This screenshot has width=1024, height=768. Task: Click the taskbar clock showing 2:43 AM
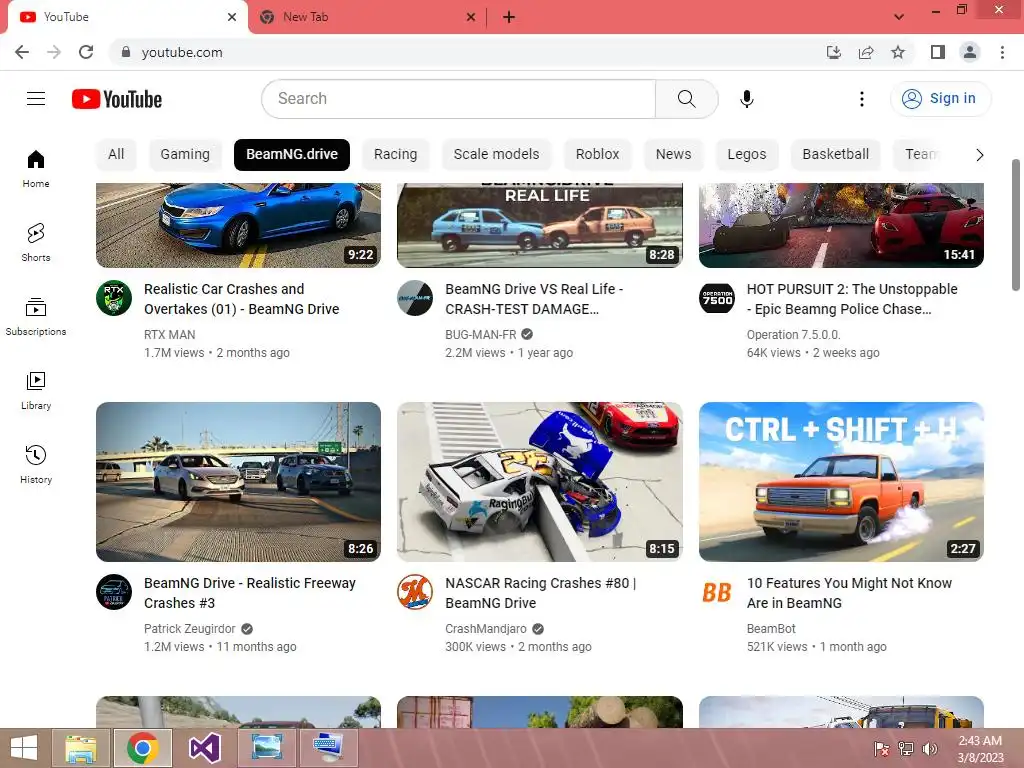980,749
